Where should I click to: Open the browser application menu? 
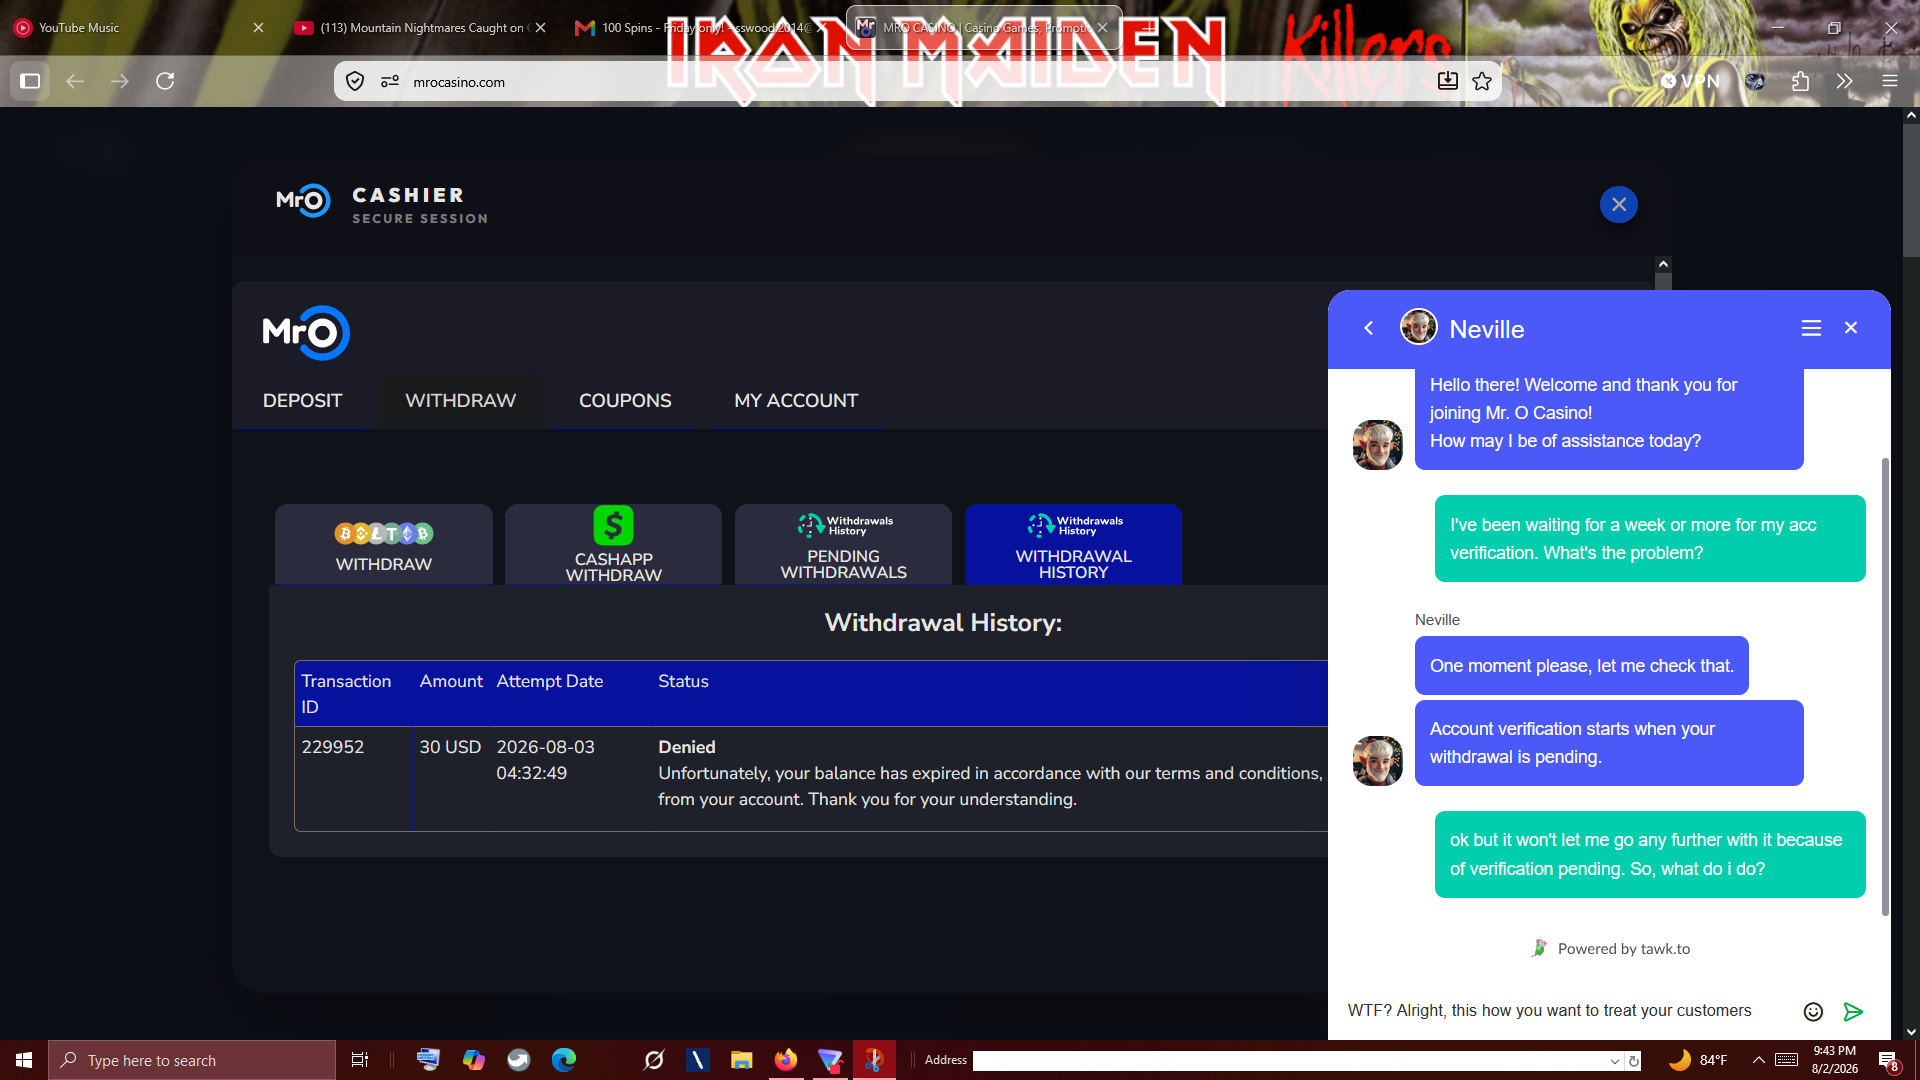(x=1890, y=81)
